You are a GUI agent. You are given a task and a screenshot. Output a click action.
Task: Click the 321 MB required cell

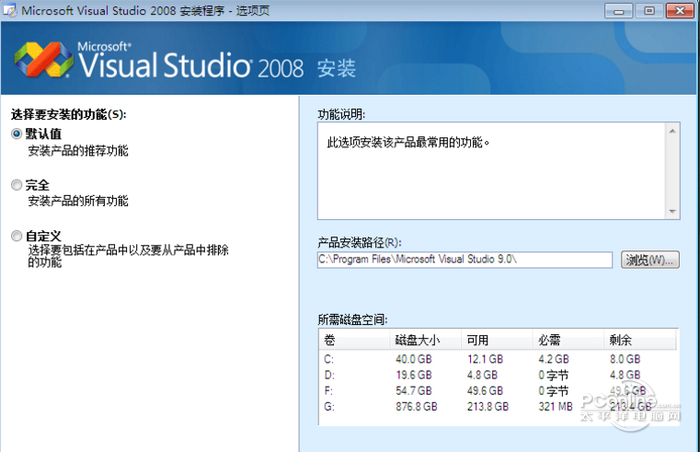click(555, 406)
